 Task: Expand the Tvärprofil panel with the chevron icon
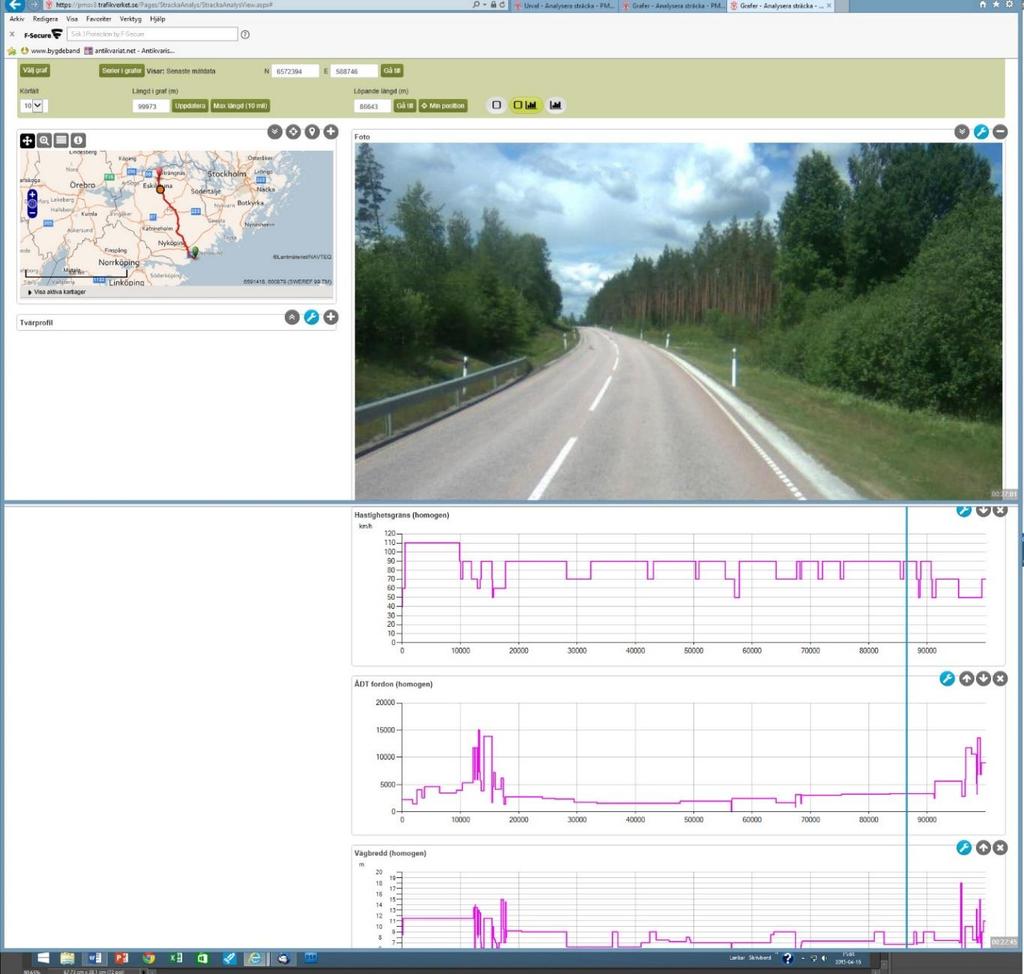292,317
